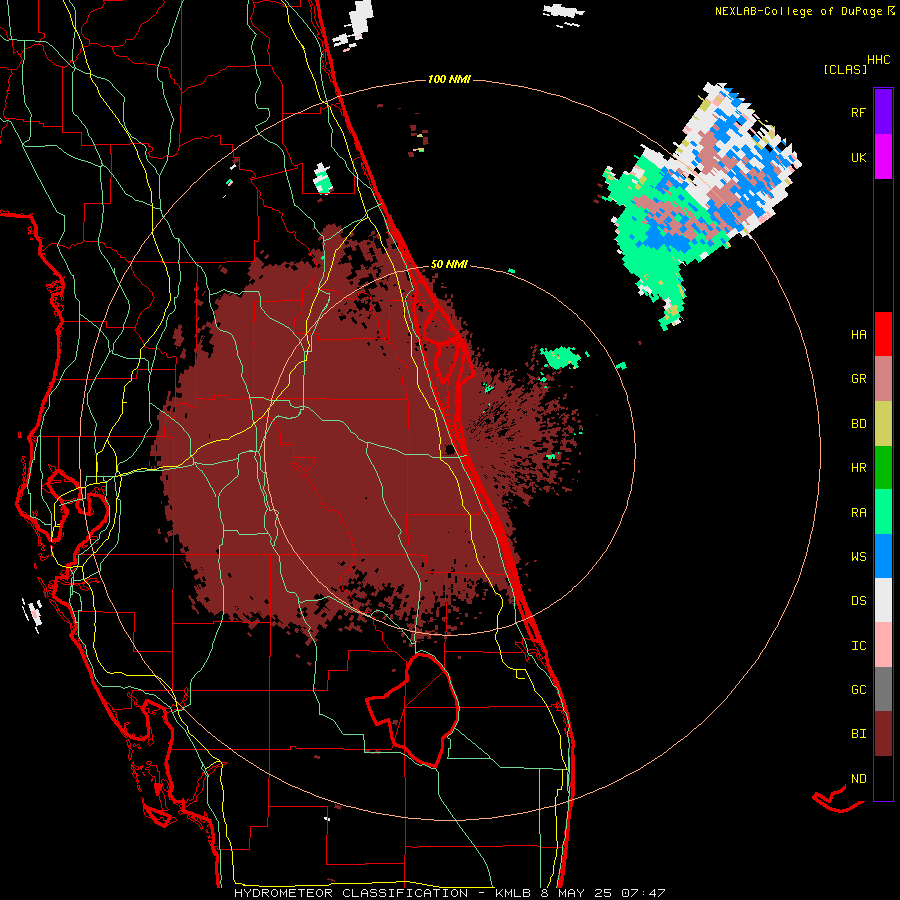Click the WS legend label
900x900 pixels.
click(858, 557)
